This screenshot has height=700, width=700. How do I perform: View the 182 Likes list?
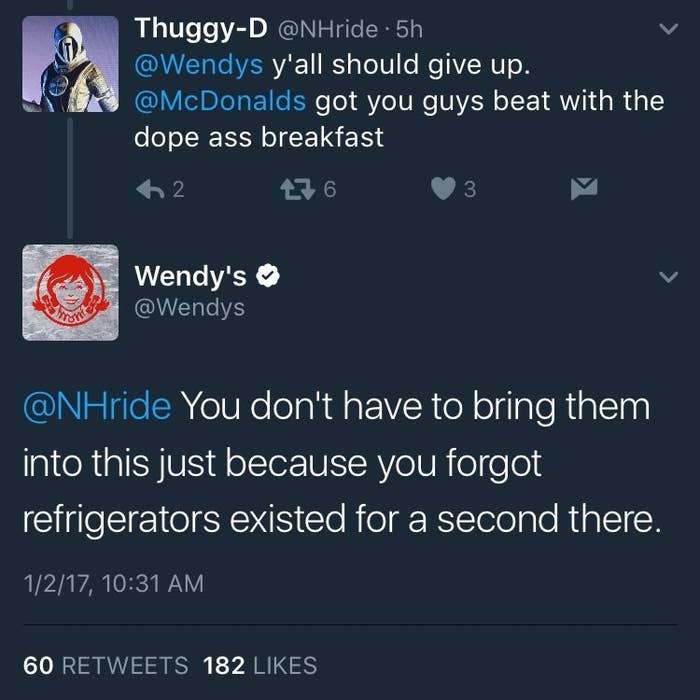click(260, 665)
